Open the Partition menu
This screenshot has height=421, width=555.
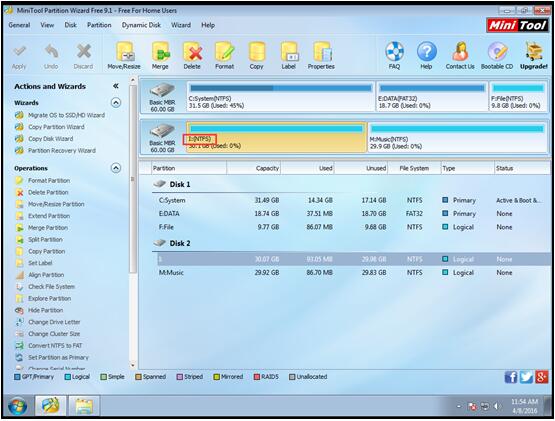[99, 25]
